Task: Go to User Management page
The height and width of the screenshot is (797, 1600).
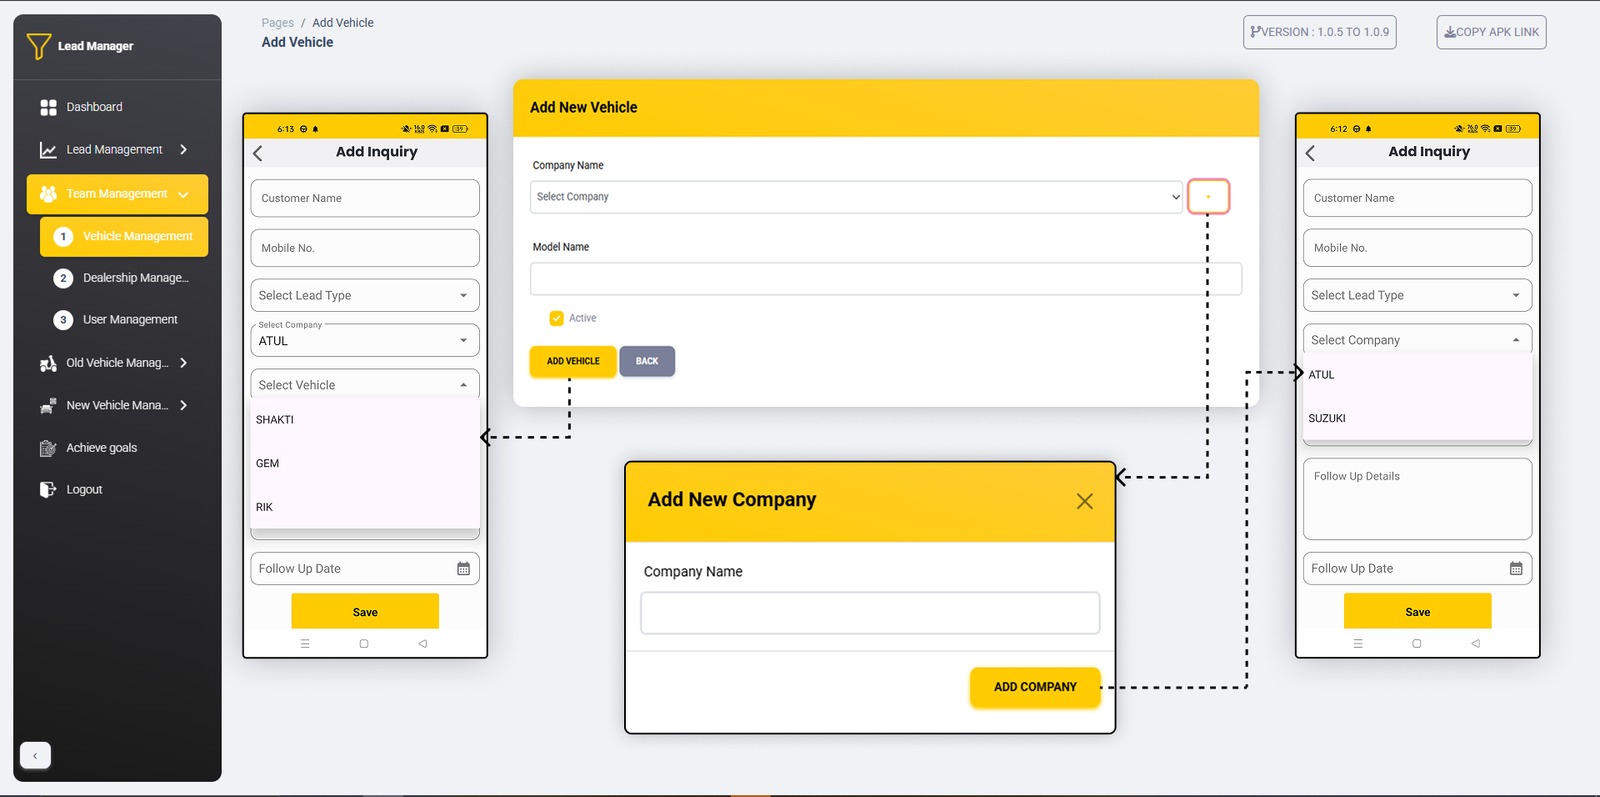Action: click(130, 320)
